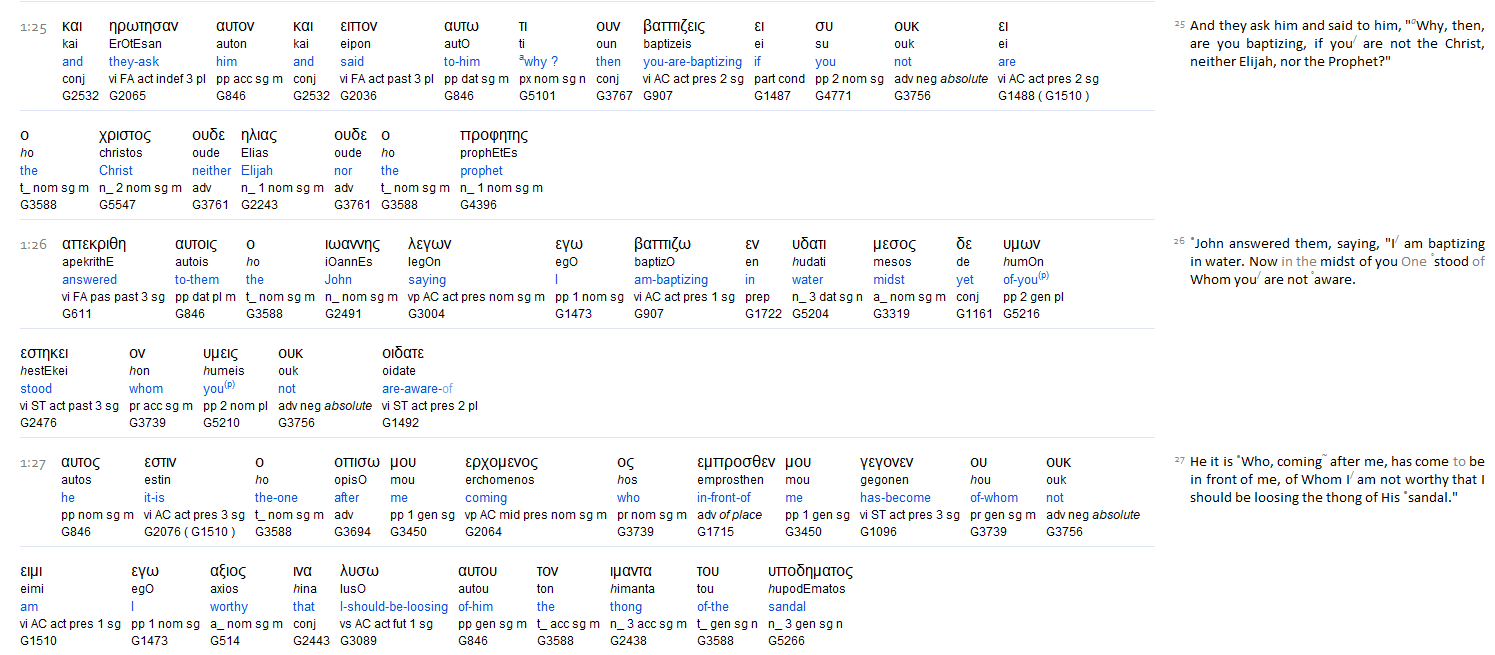1495x655 pixels.
Task: Click the blue gloss 'you-are-baptizing'
Action: 692,62
